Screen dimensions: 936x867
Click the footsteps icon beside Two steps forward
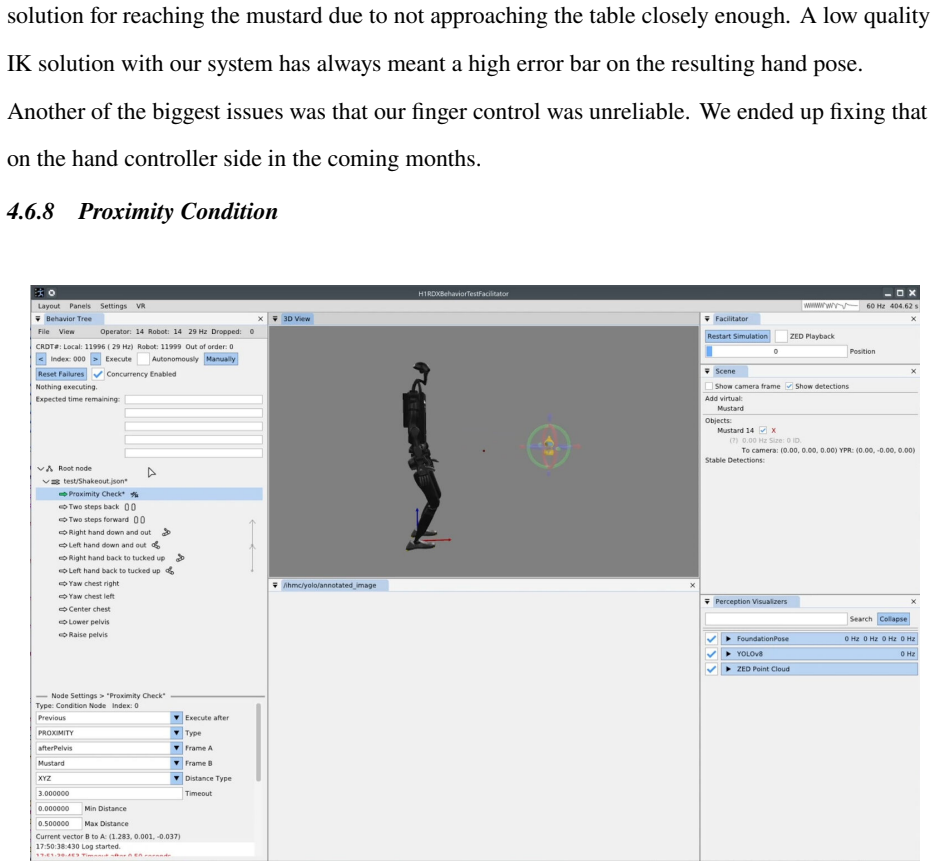[x=139, y=519]
